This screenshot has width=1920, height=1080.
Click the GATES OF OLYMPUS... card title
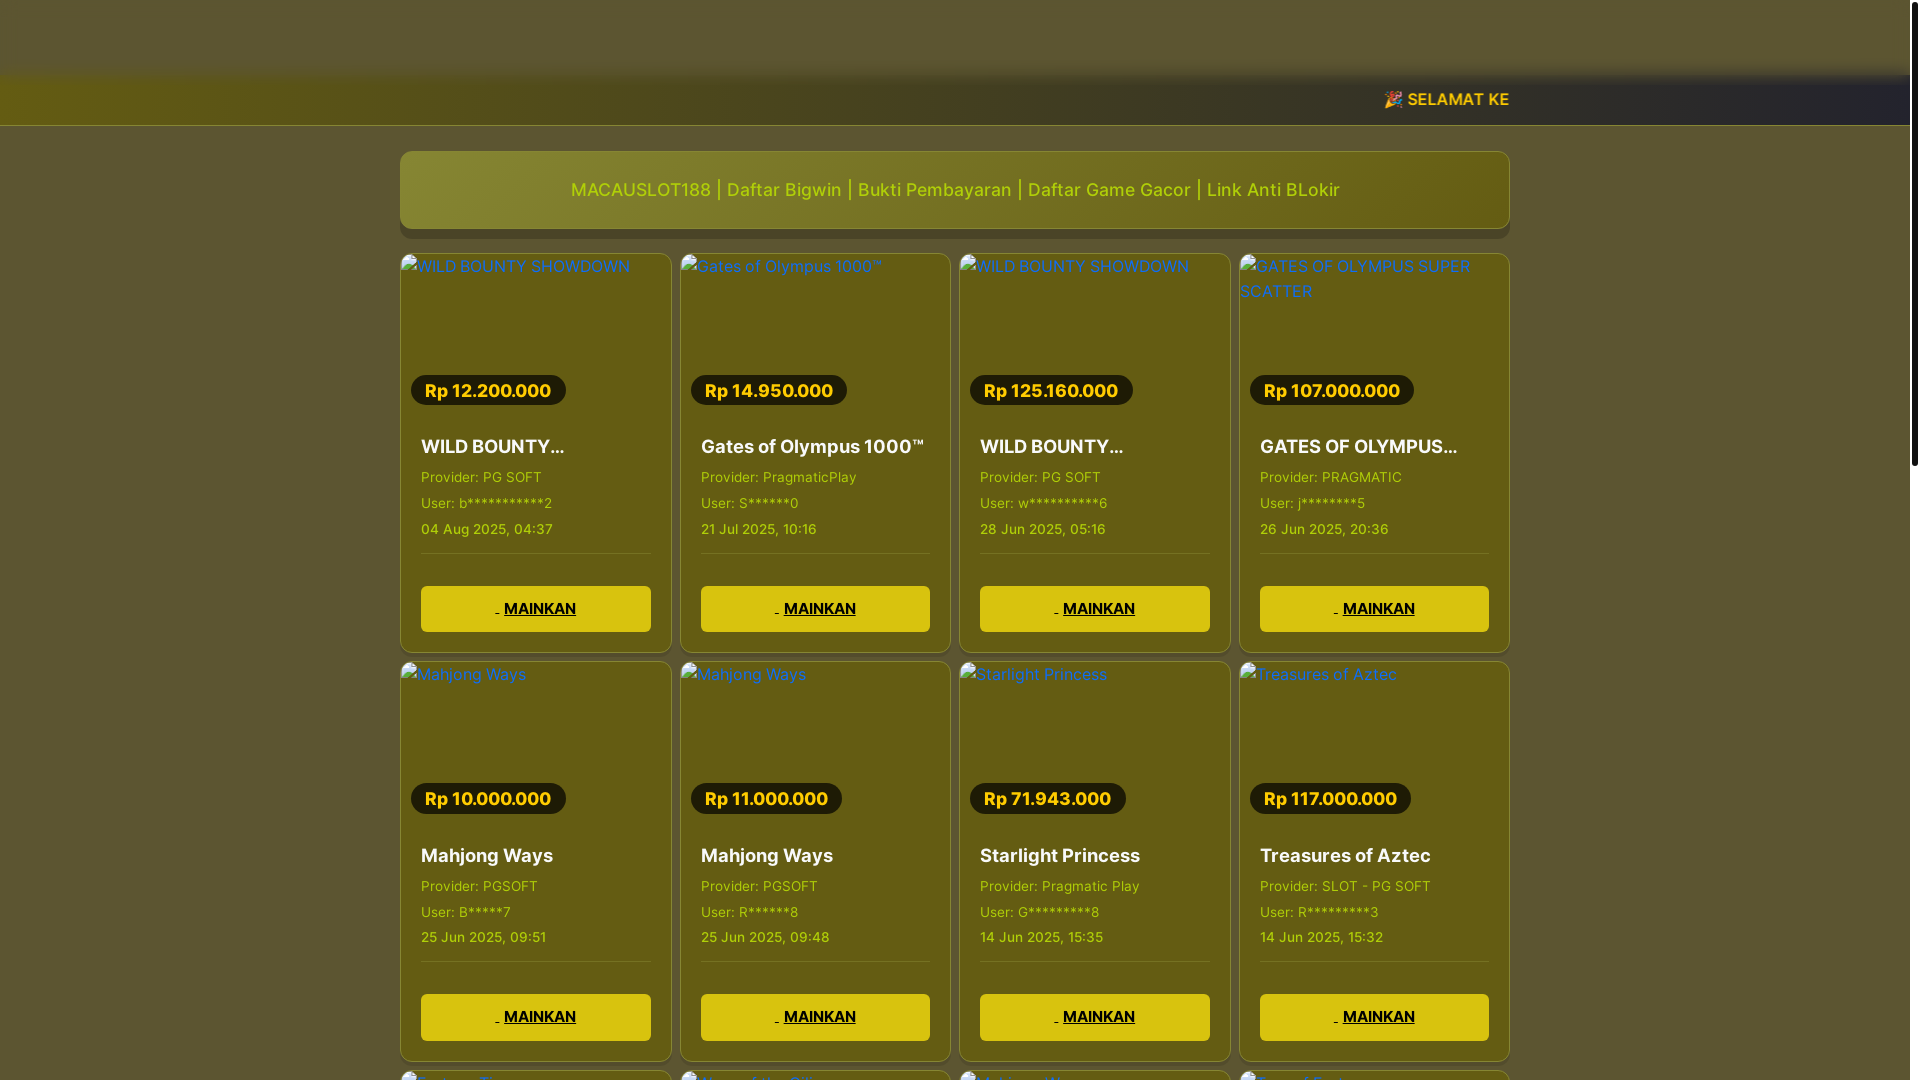click(x=1358, y=447)
